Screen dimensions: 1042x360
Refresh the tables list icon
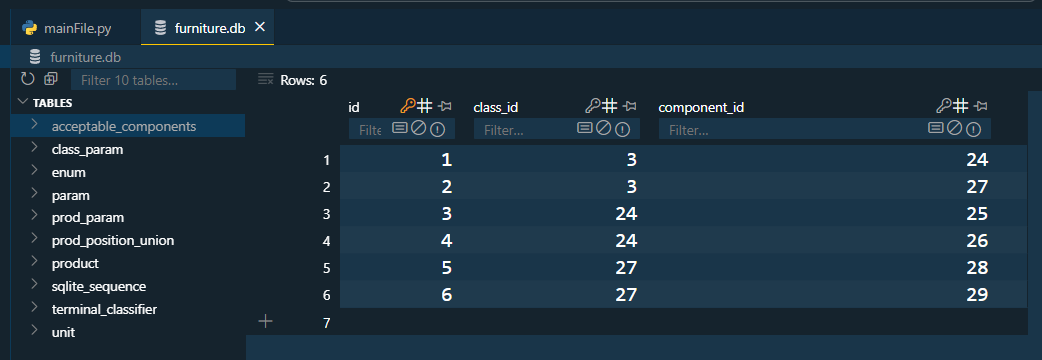(27, 79)
